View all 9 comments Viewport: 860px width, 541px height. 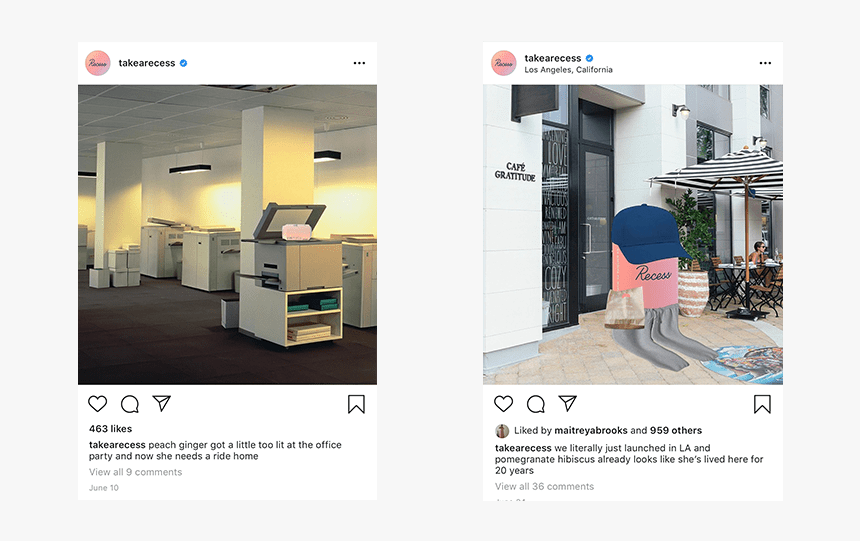click(135, 472)
